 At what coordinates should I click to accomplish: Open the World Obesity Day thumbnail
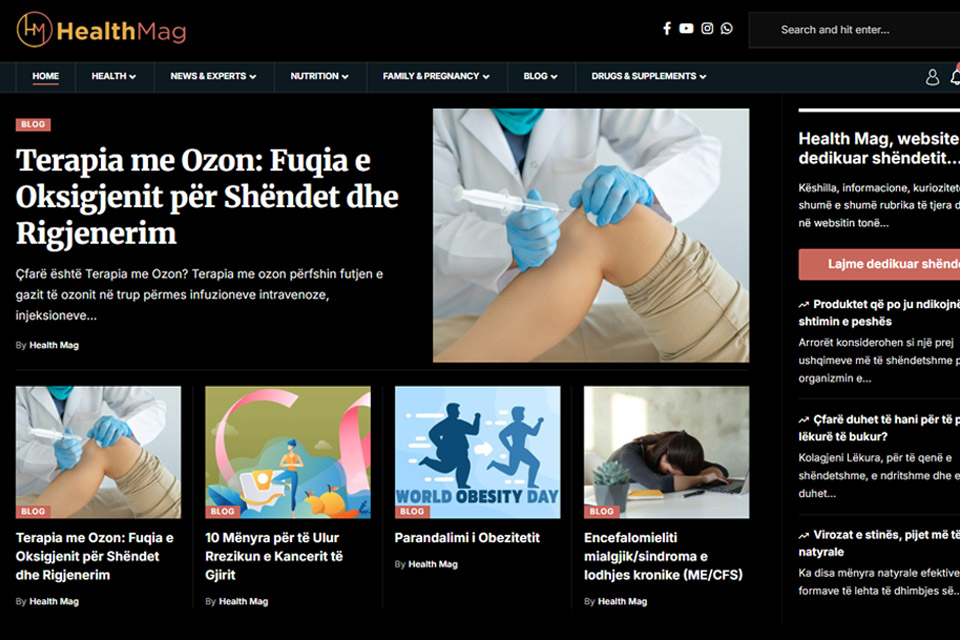point(477,452)
